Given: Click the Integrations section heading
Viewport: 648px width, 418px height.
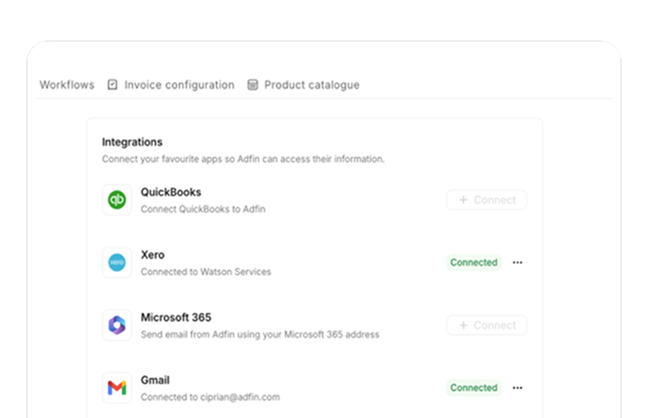Looking at the screenshot, I should [132, 142].
